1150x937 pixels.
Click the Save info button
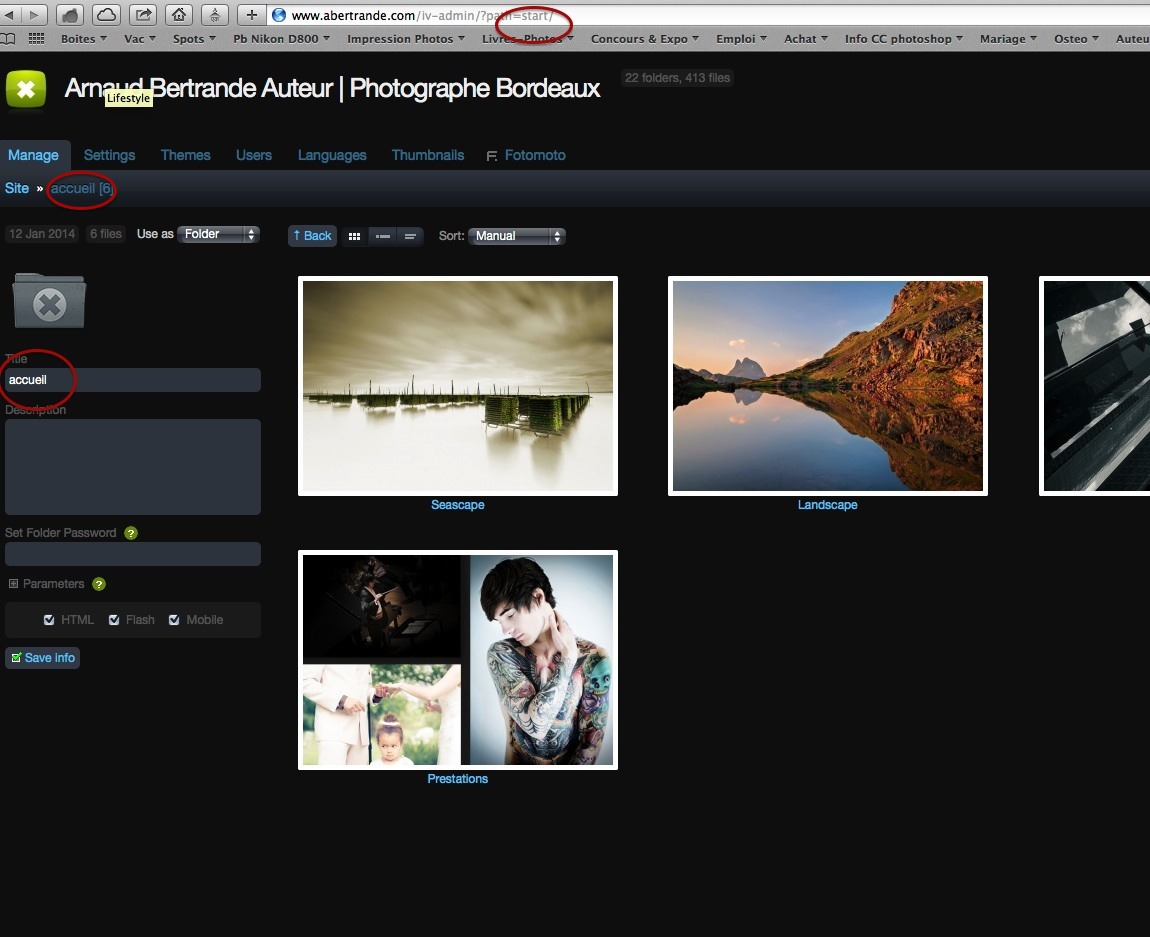(x=43, y=658)
